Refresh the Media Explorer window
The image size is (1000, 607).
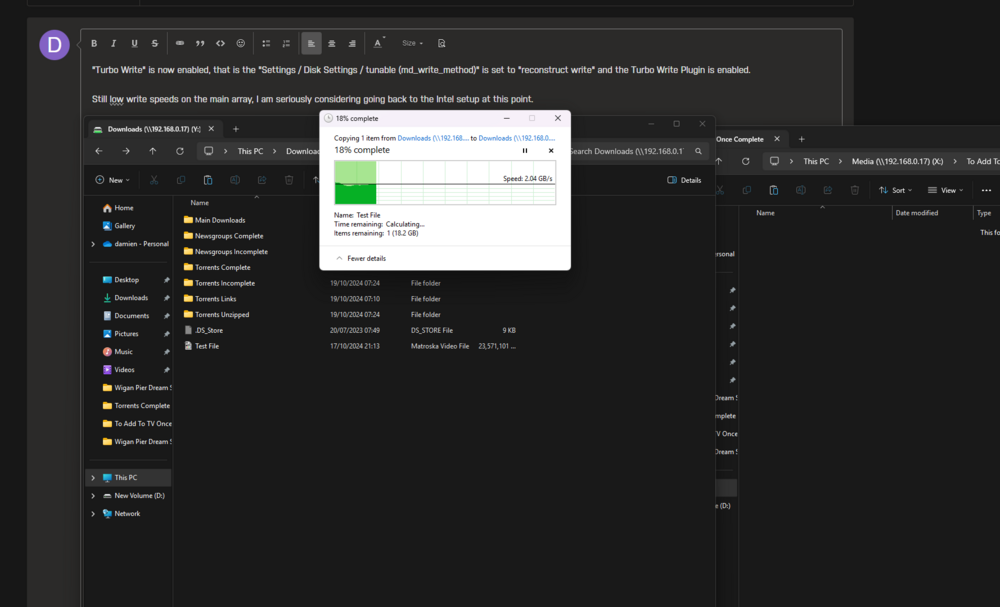[746, 161]
